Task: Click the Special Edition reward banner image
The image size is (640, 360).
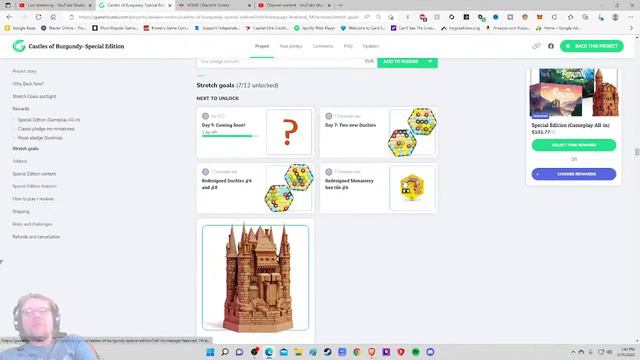Action: pyautogui.click(x=574, y=93)
